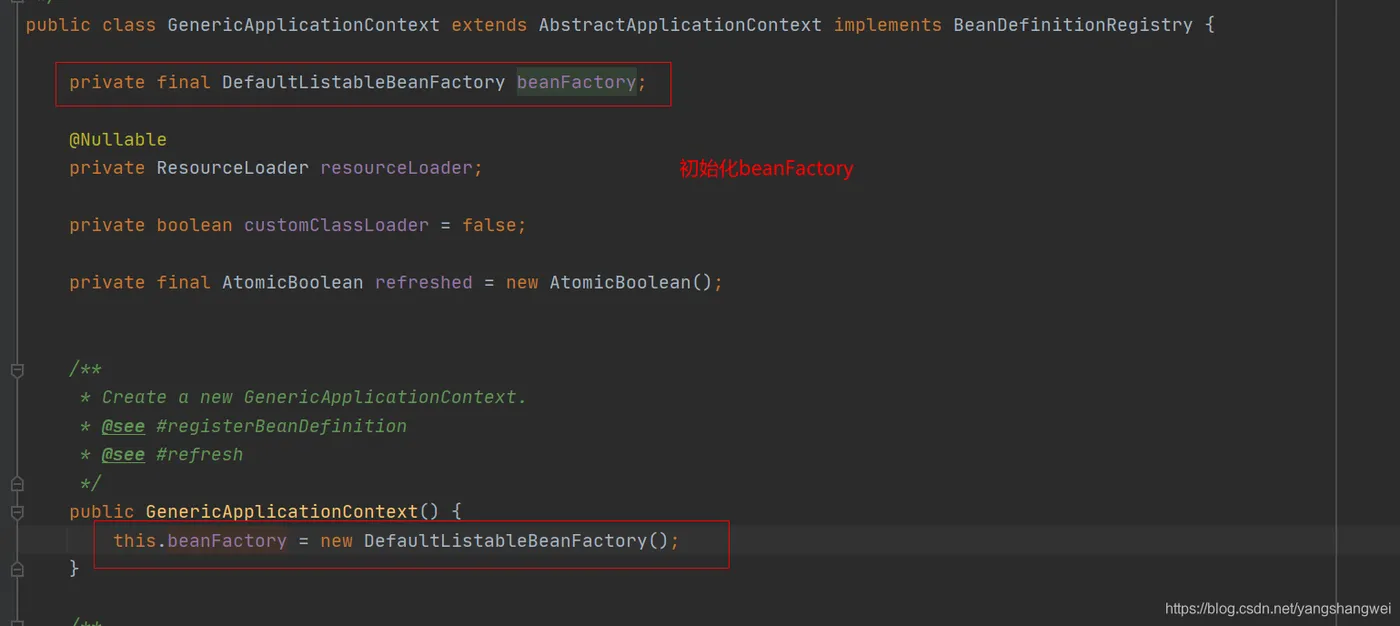The image size is (1400, 626).
Task: Click the @see tag before #refresh
Action: click(x=123, y=455)
